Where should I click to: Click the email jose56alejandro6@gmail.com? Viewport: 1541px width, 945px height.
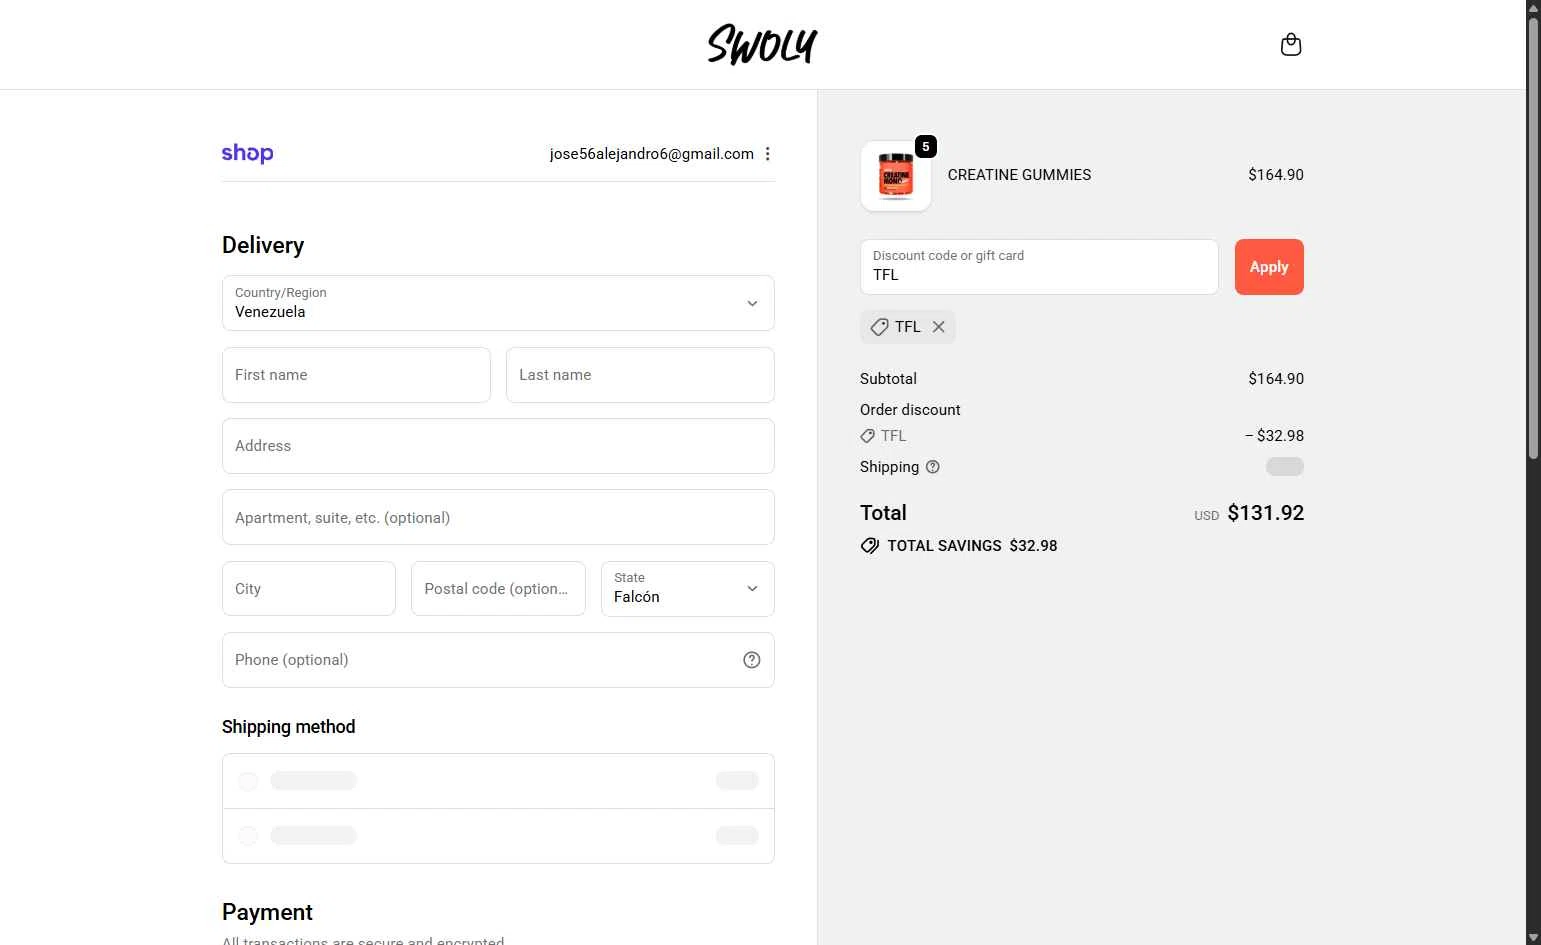(x=651, y=154)
